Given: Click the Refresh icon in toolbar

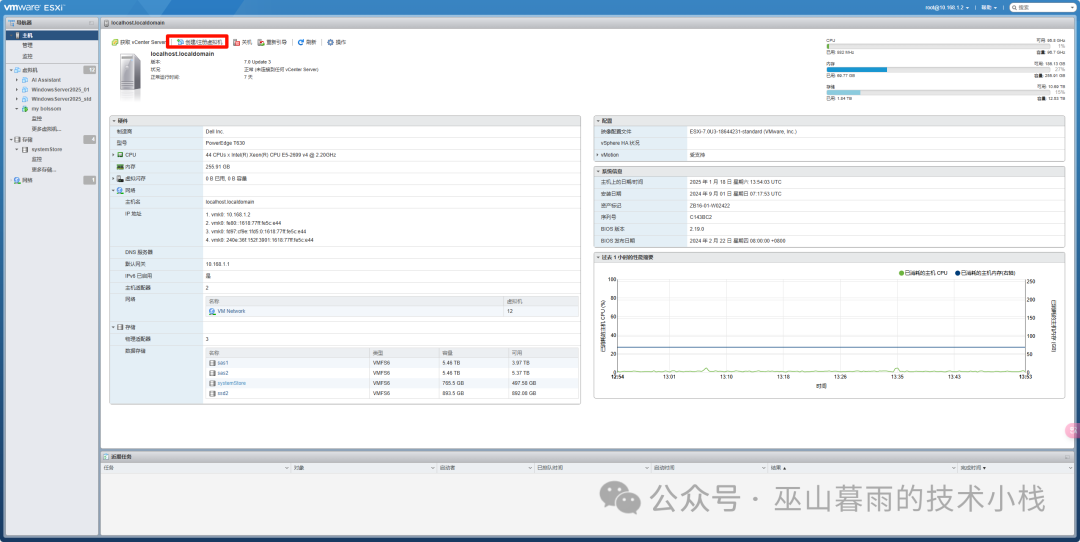Looking at the screenshot, I should pos(300,42).
